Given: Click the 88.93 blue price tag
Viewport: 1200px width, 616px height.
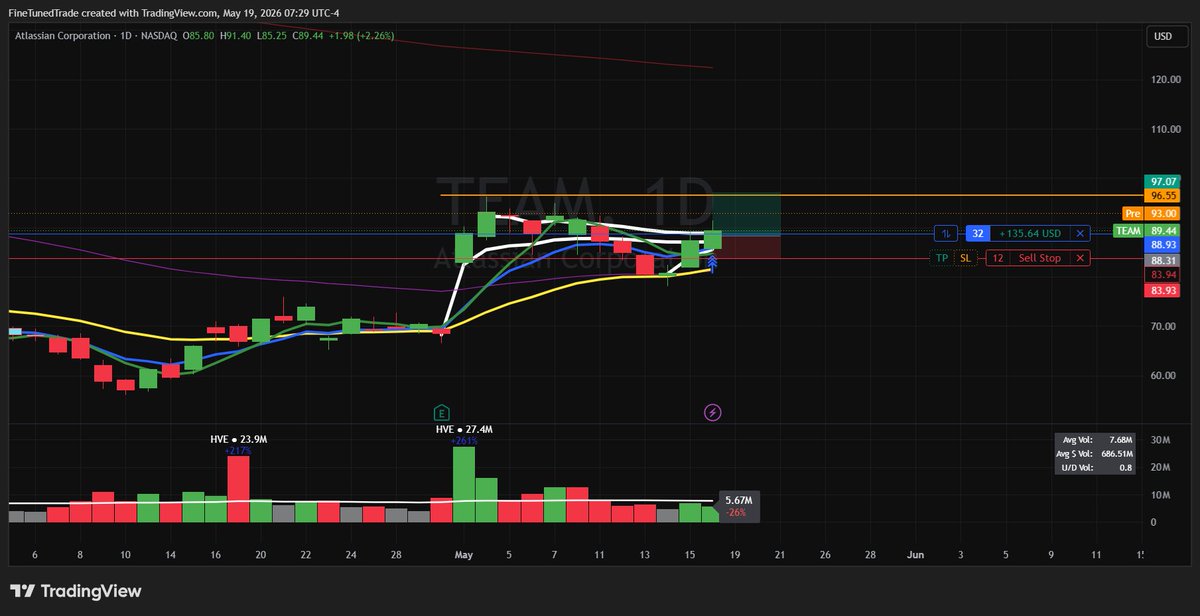Looking at the screenshot, I should pos(1163,245).
